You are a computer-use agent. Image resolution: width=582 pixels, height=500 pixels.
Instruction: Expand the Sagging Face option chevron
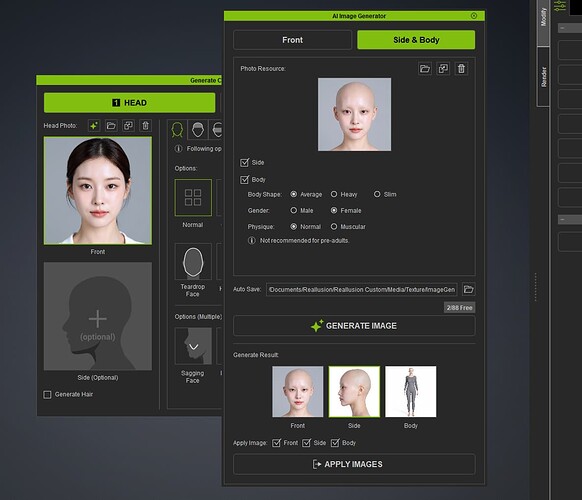click(194, 347)
